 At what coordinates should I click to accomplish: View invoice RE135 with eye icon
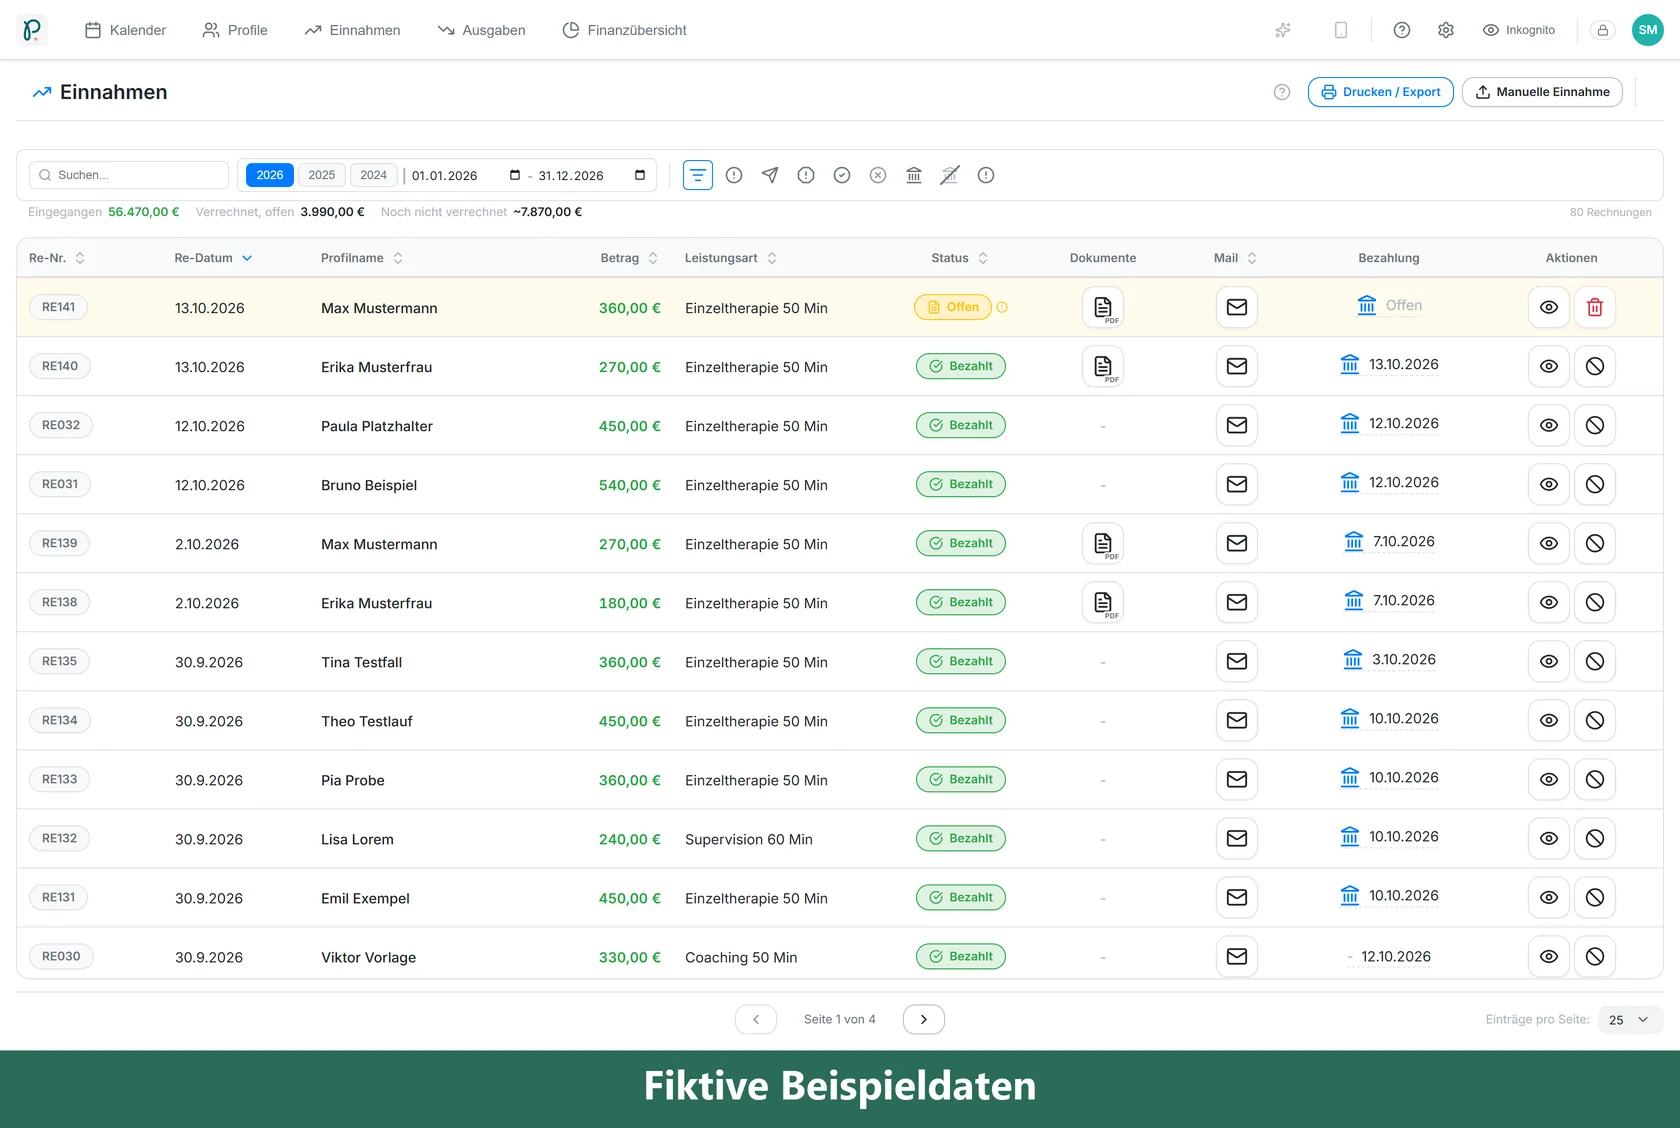(x=1549, y=661)
